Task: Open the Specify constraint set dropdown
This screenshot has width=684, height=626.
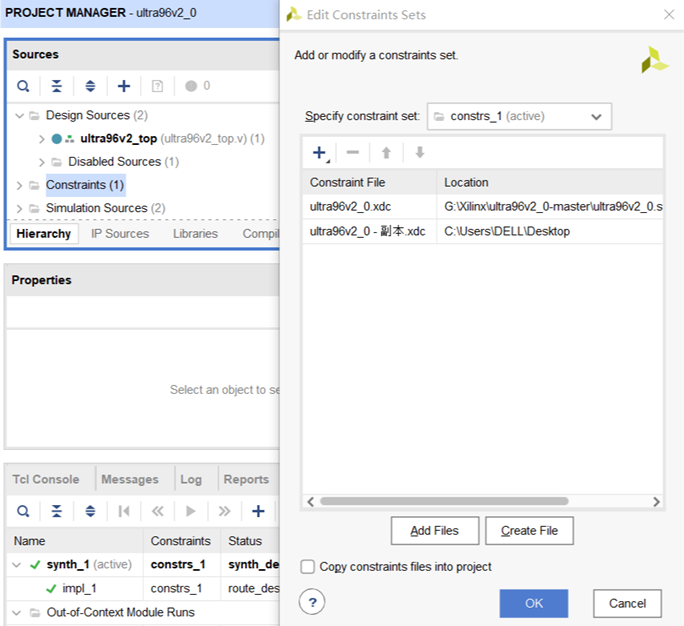Action: pyautogui.click(x=519, y=116)
